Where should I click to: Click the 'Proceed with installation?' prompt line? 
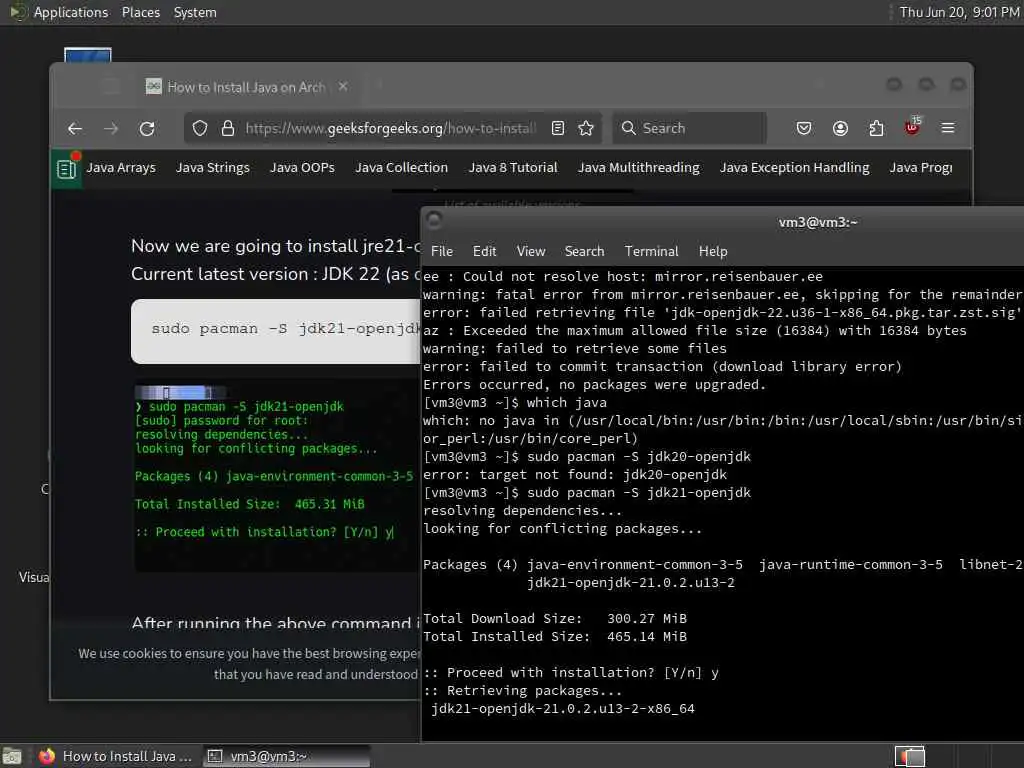tap(571, 673)
